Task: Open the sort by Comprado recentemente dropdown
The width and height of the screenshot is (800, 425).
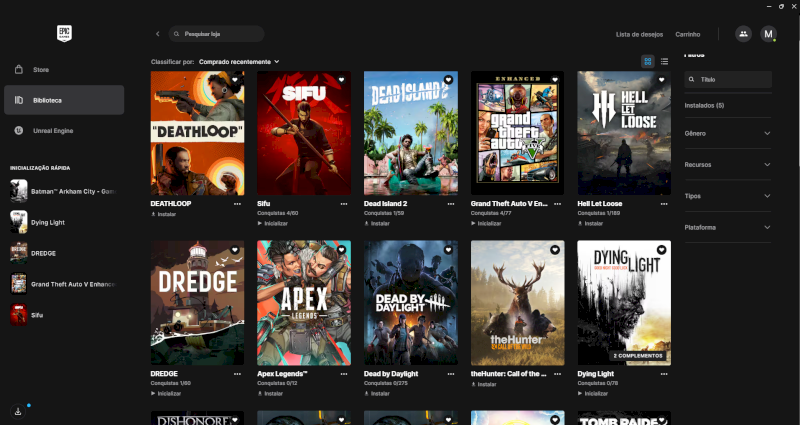Action: coord(239,61)
